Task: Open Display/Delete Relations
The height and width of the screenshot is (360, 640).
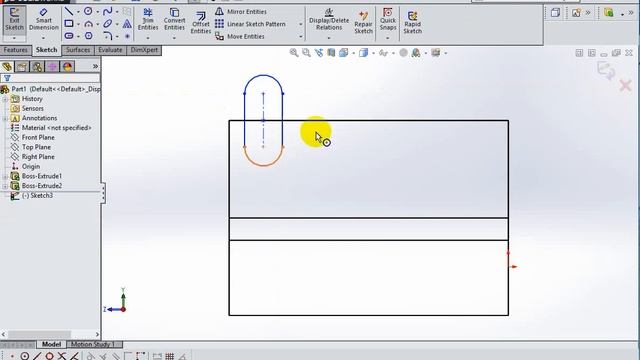Action: click(x=329, y=20)
